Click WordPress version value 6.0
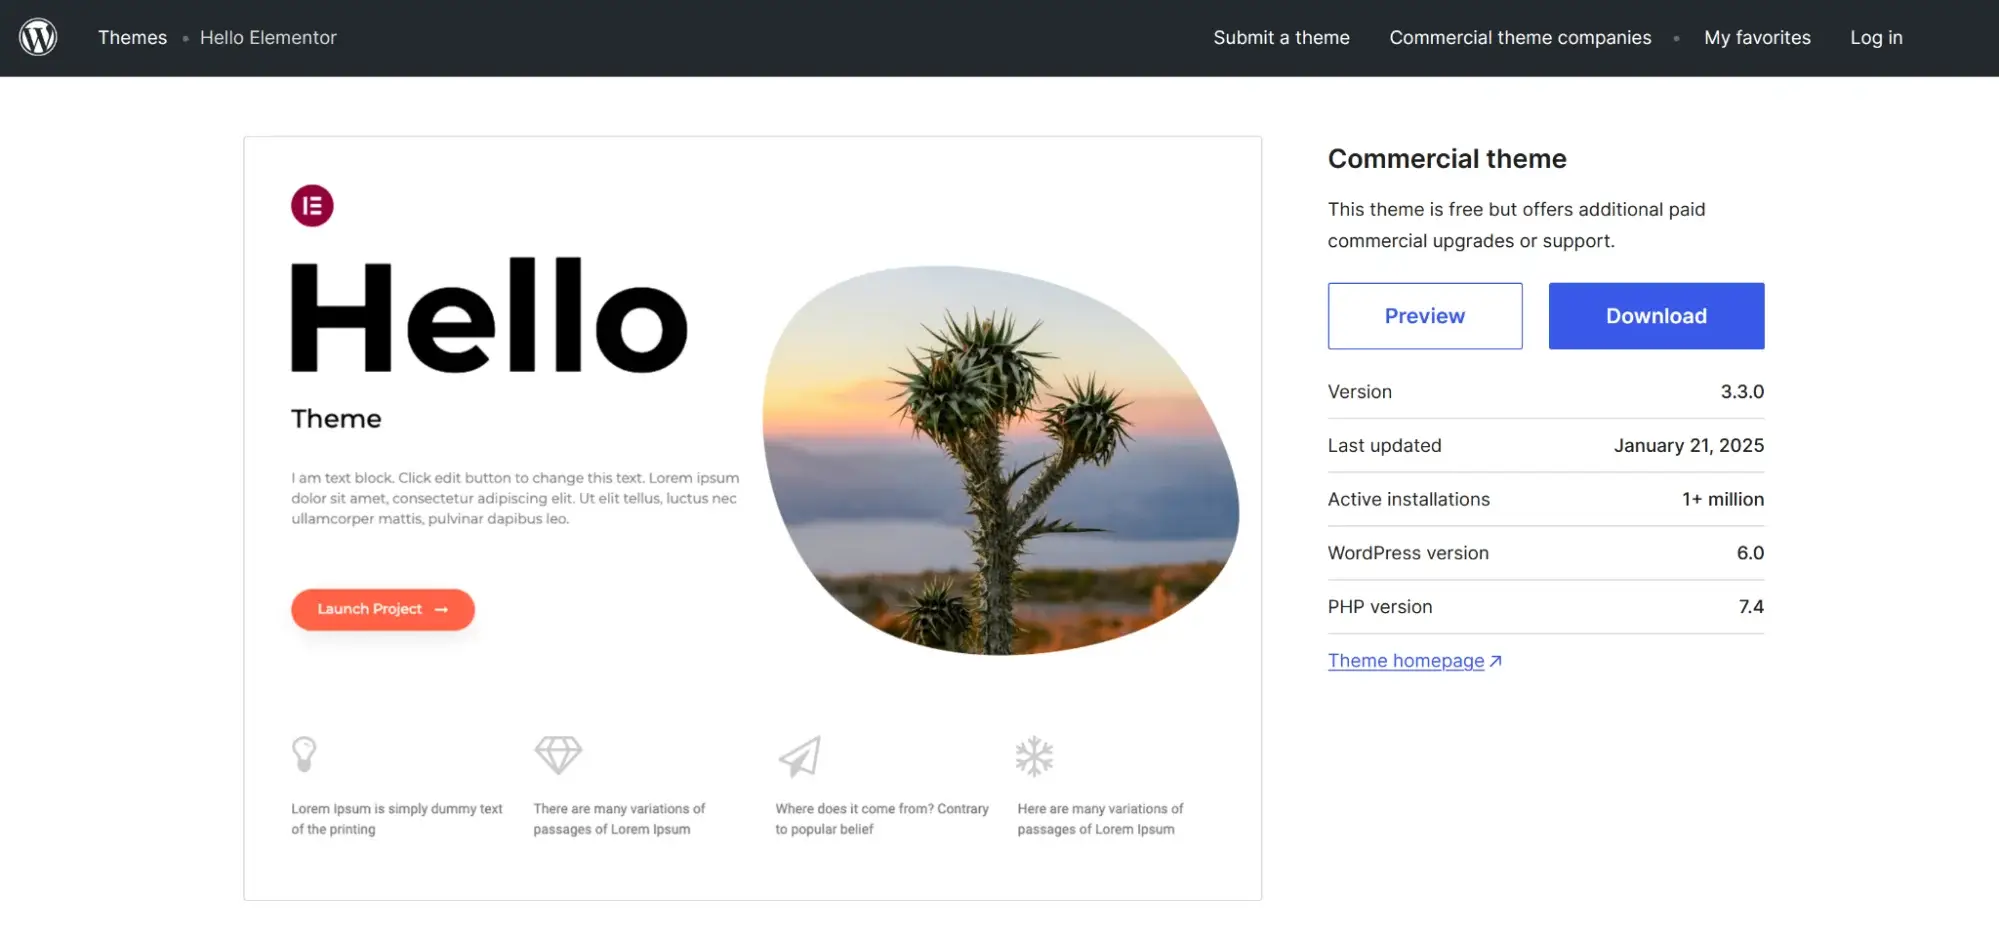The width and height of the screenshot is (1999, 931). (1750, 553)
